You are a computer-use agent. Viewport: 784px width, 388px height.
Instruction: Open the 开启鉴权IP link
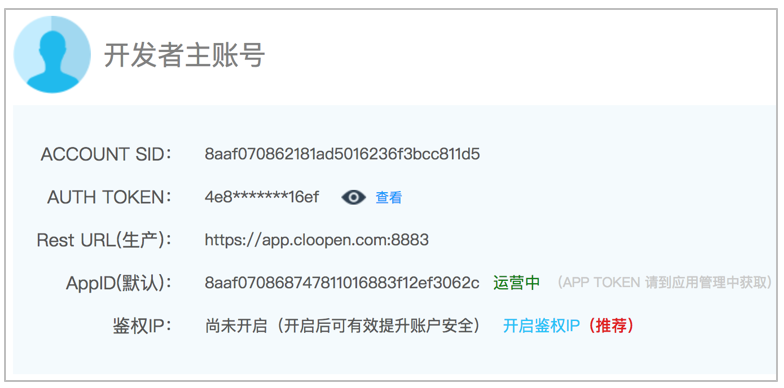point(541,326)
